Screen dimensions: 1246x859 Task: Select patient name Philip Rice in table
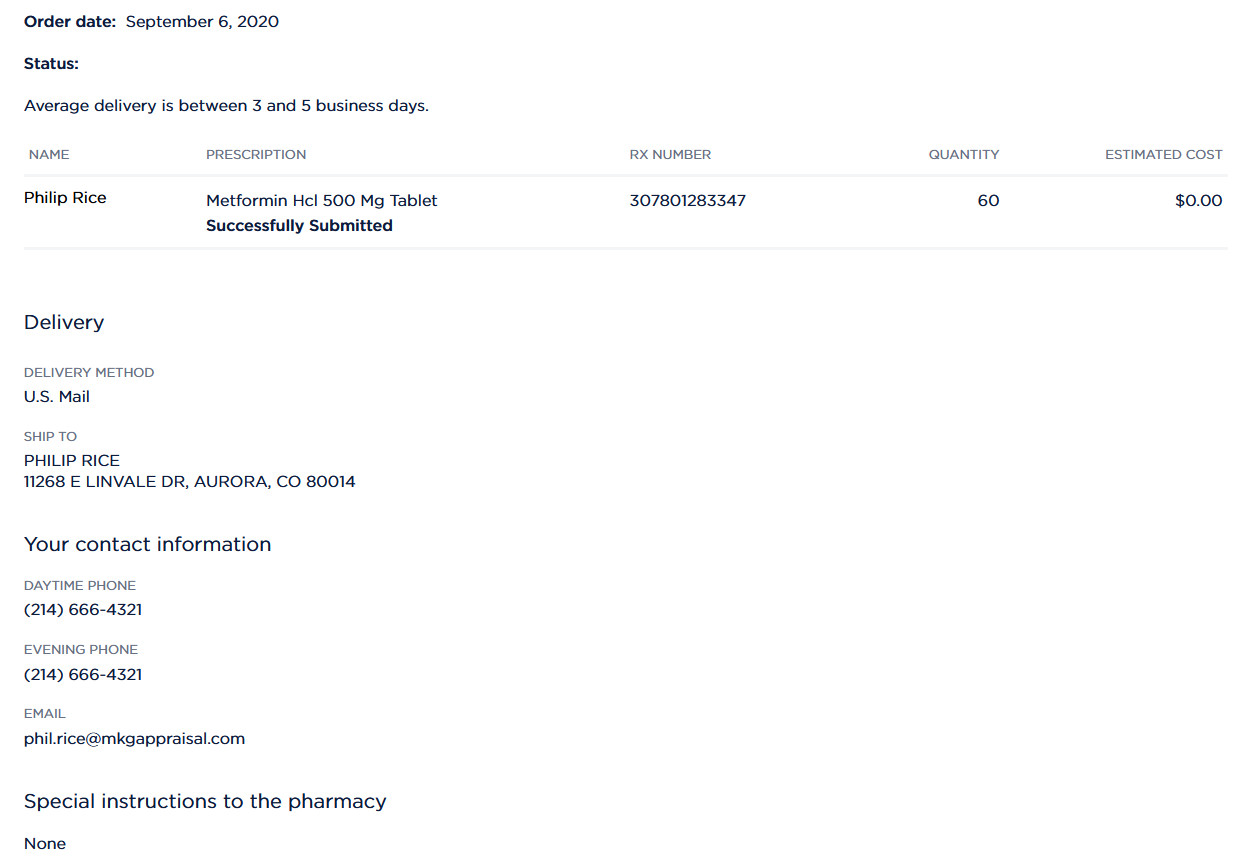(65, 198)
